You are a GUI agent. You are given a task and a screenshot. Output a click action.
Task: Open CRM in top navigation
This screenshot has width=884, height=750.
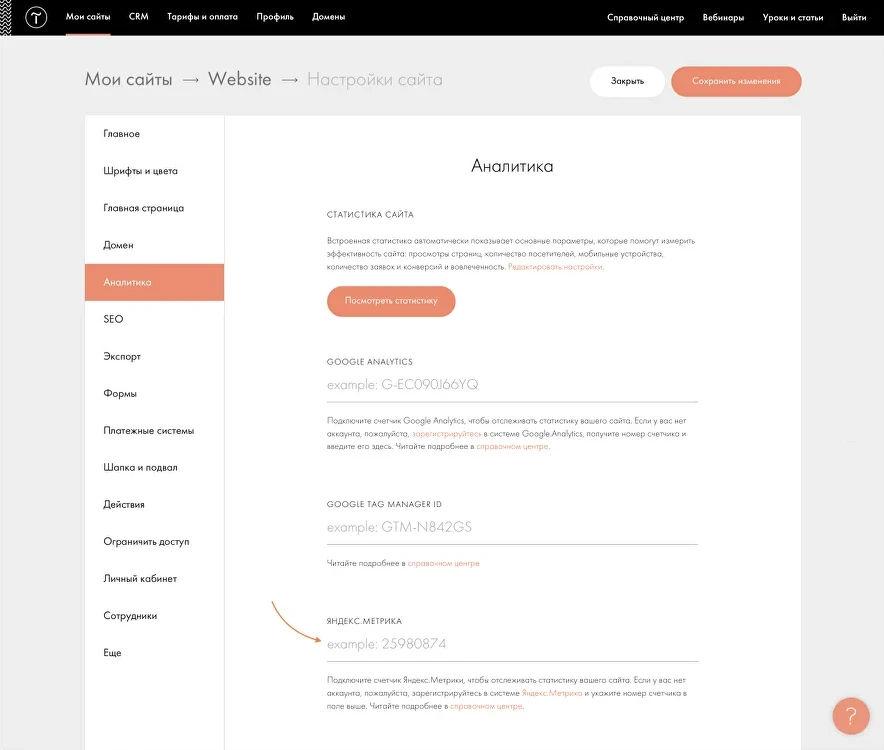(138, 17)
